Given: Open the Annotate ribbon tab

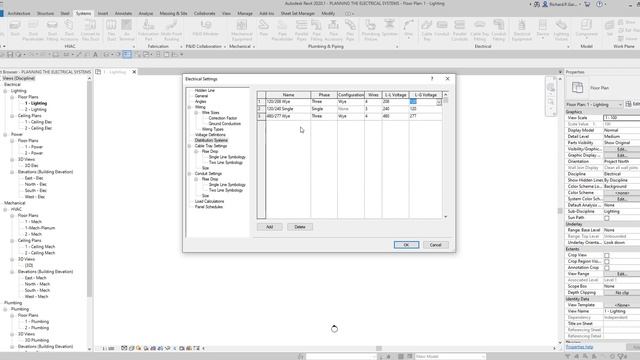Looking at the screenshot, I should click(x=123, y=13).
